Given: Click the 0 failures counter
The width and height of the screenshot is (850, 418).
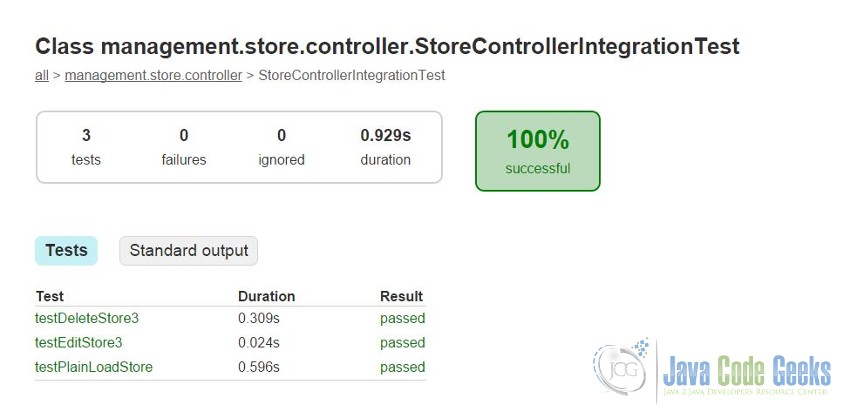Looking at the screenshot, I should coord(184,147).
